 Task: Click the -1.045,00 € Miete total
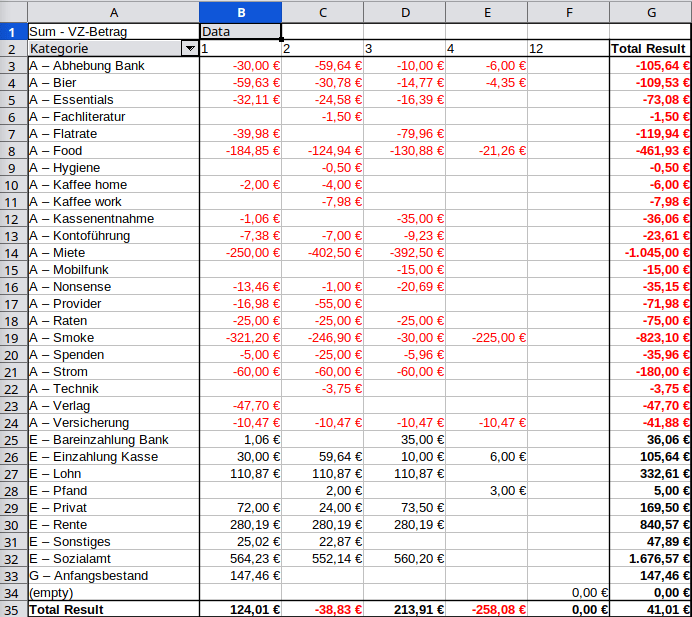pyautogui.click(x=650, y=252)
